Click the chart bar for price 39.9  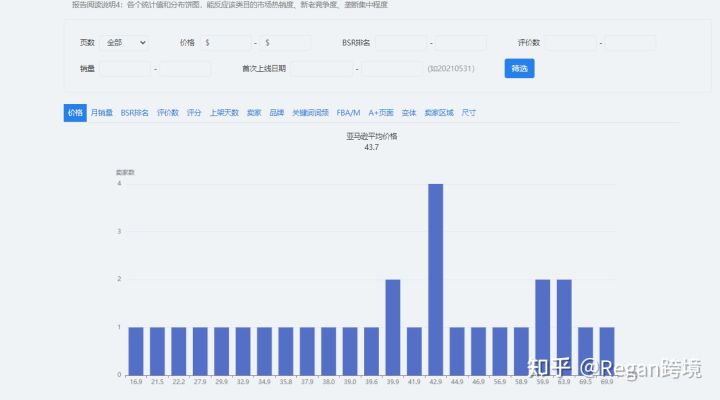[393, 327]
